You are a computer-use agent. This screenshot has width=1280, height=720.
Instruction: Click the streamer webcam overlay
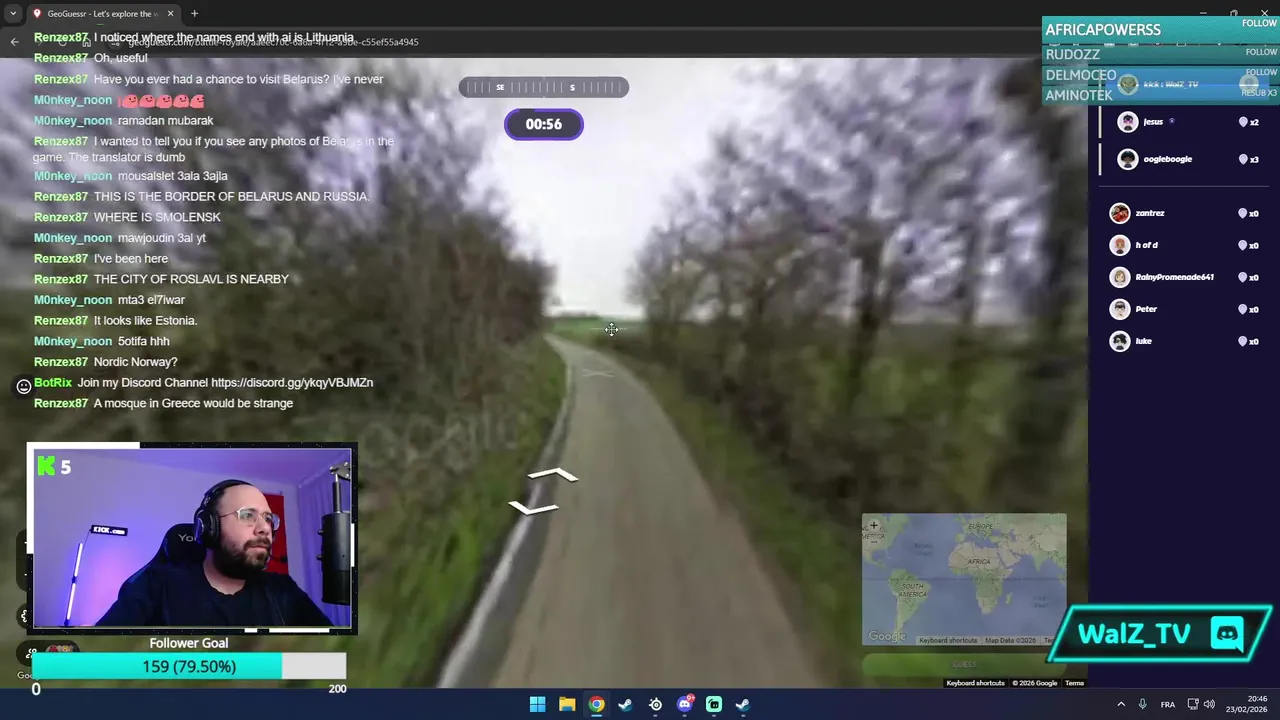[x=192, y=538]
